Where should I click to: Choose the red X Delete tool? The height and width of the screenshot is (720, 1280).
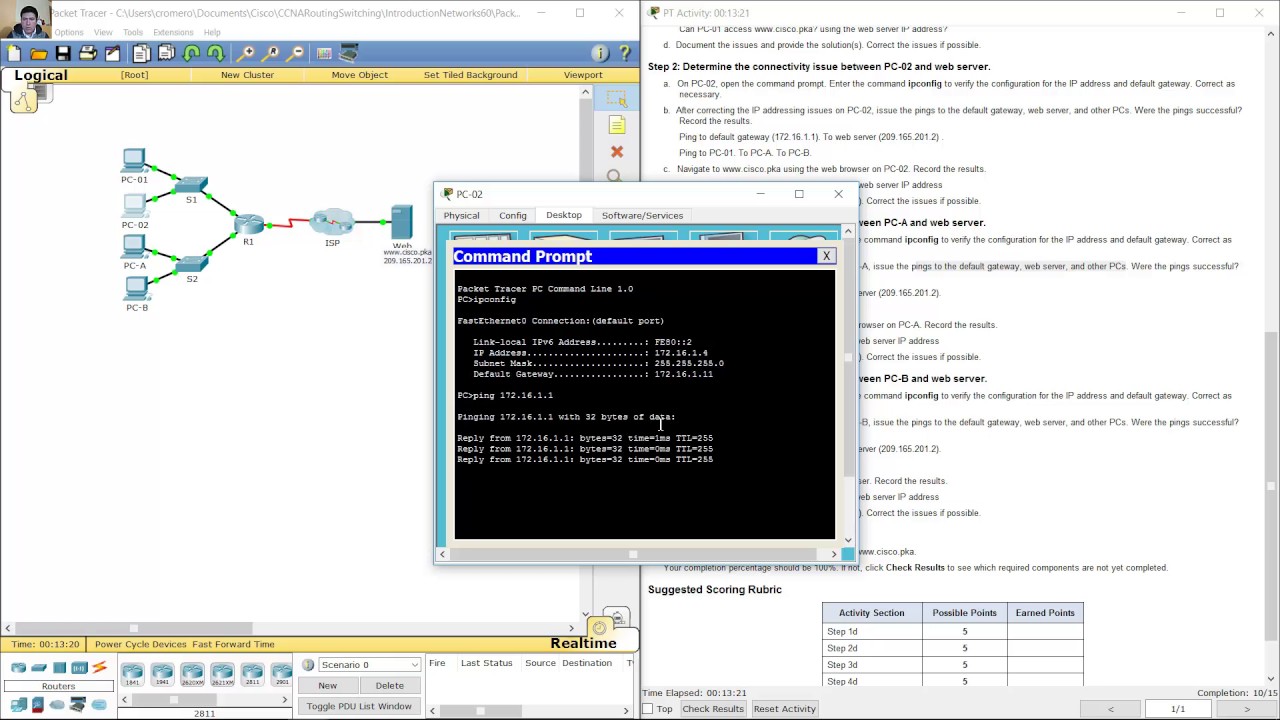point(617,151)
